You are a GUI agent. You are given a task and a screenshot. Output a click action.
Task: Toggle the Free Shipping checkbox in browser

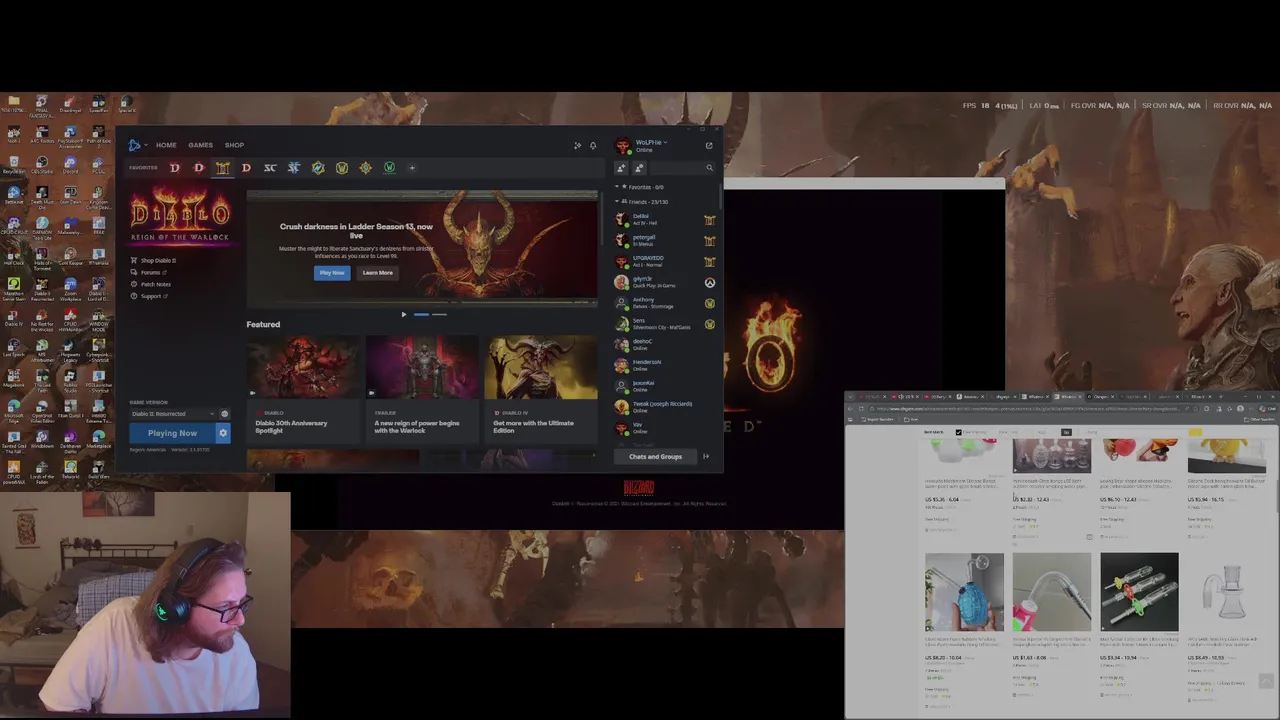[958, 432]
